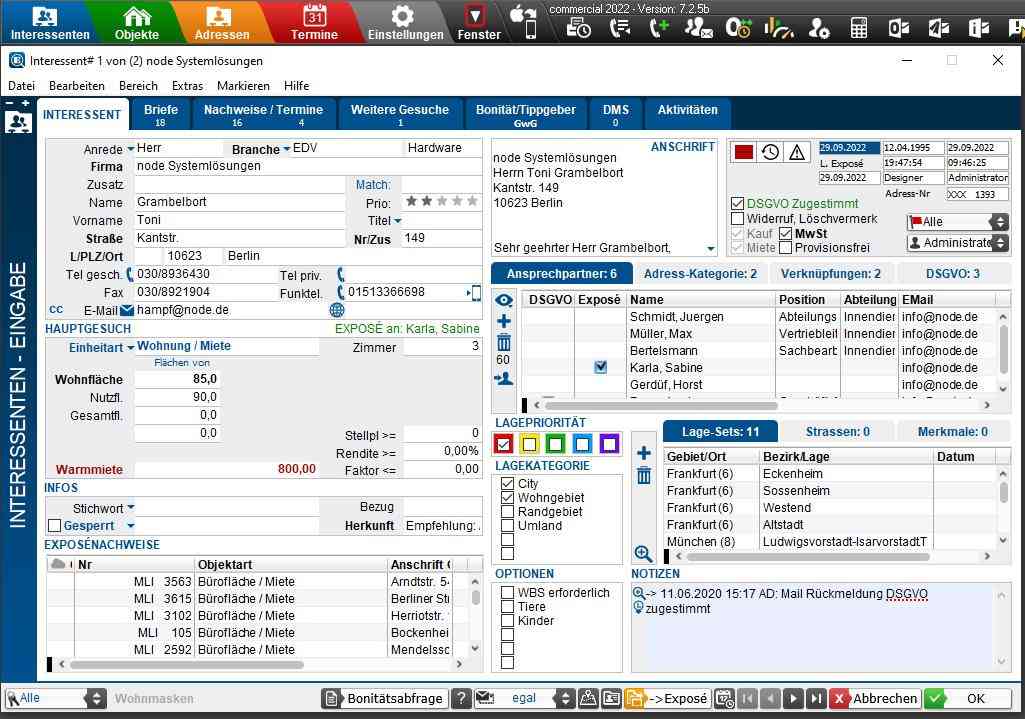Click the envelope icon beside E-Mail label
The image size is (1025, 719).
coord(127,310)
